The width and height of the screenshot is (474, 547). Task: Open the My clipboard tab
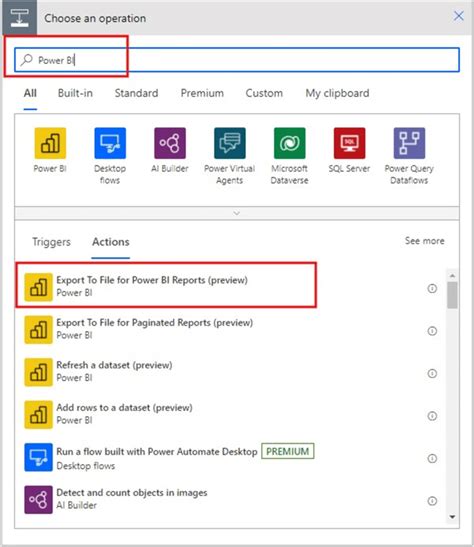point(337,93)
